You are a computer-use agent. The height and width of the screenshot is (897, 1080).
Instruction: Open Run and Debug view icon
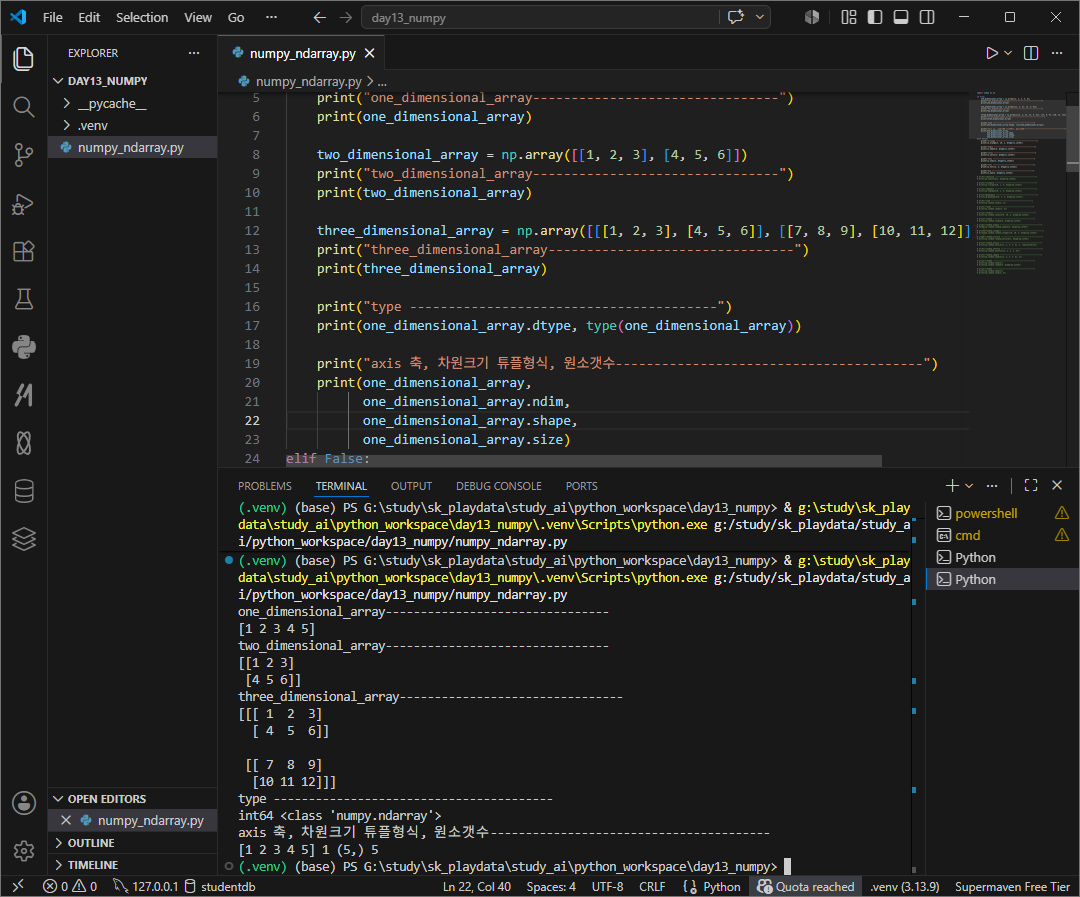(x=23, y=204)
